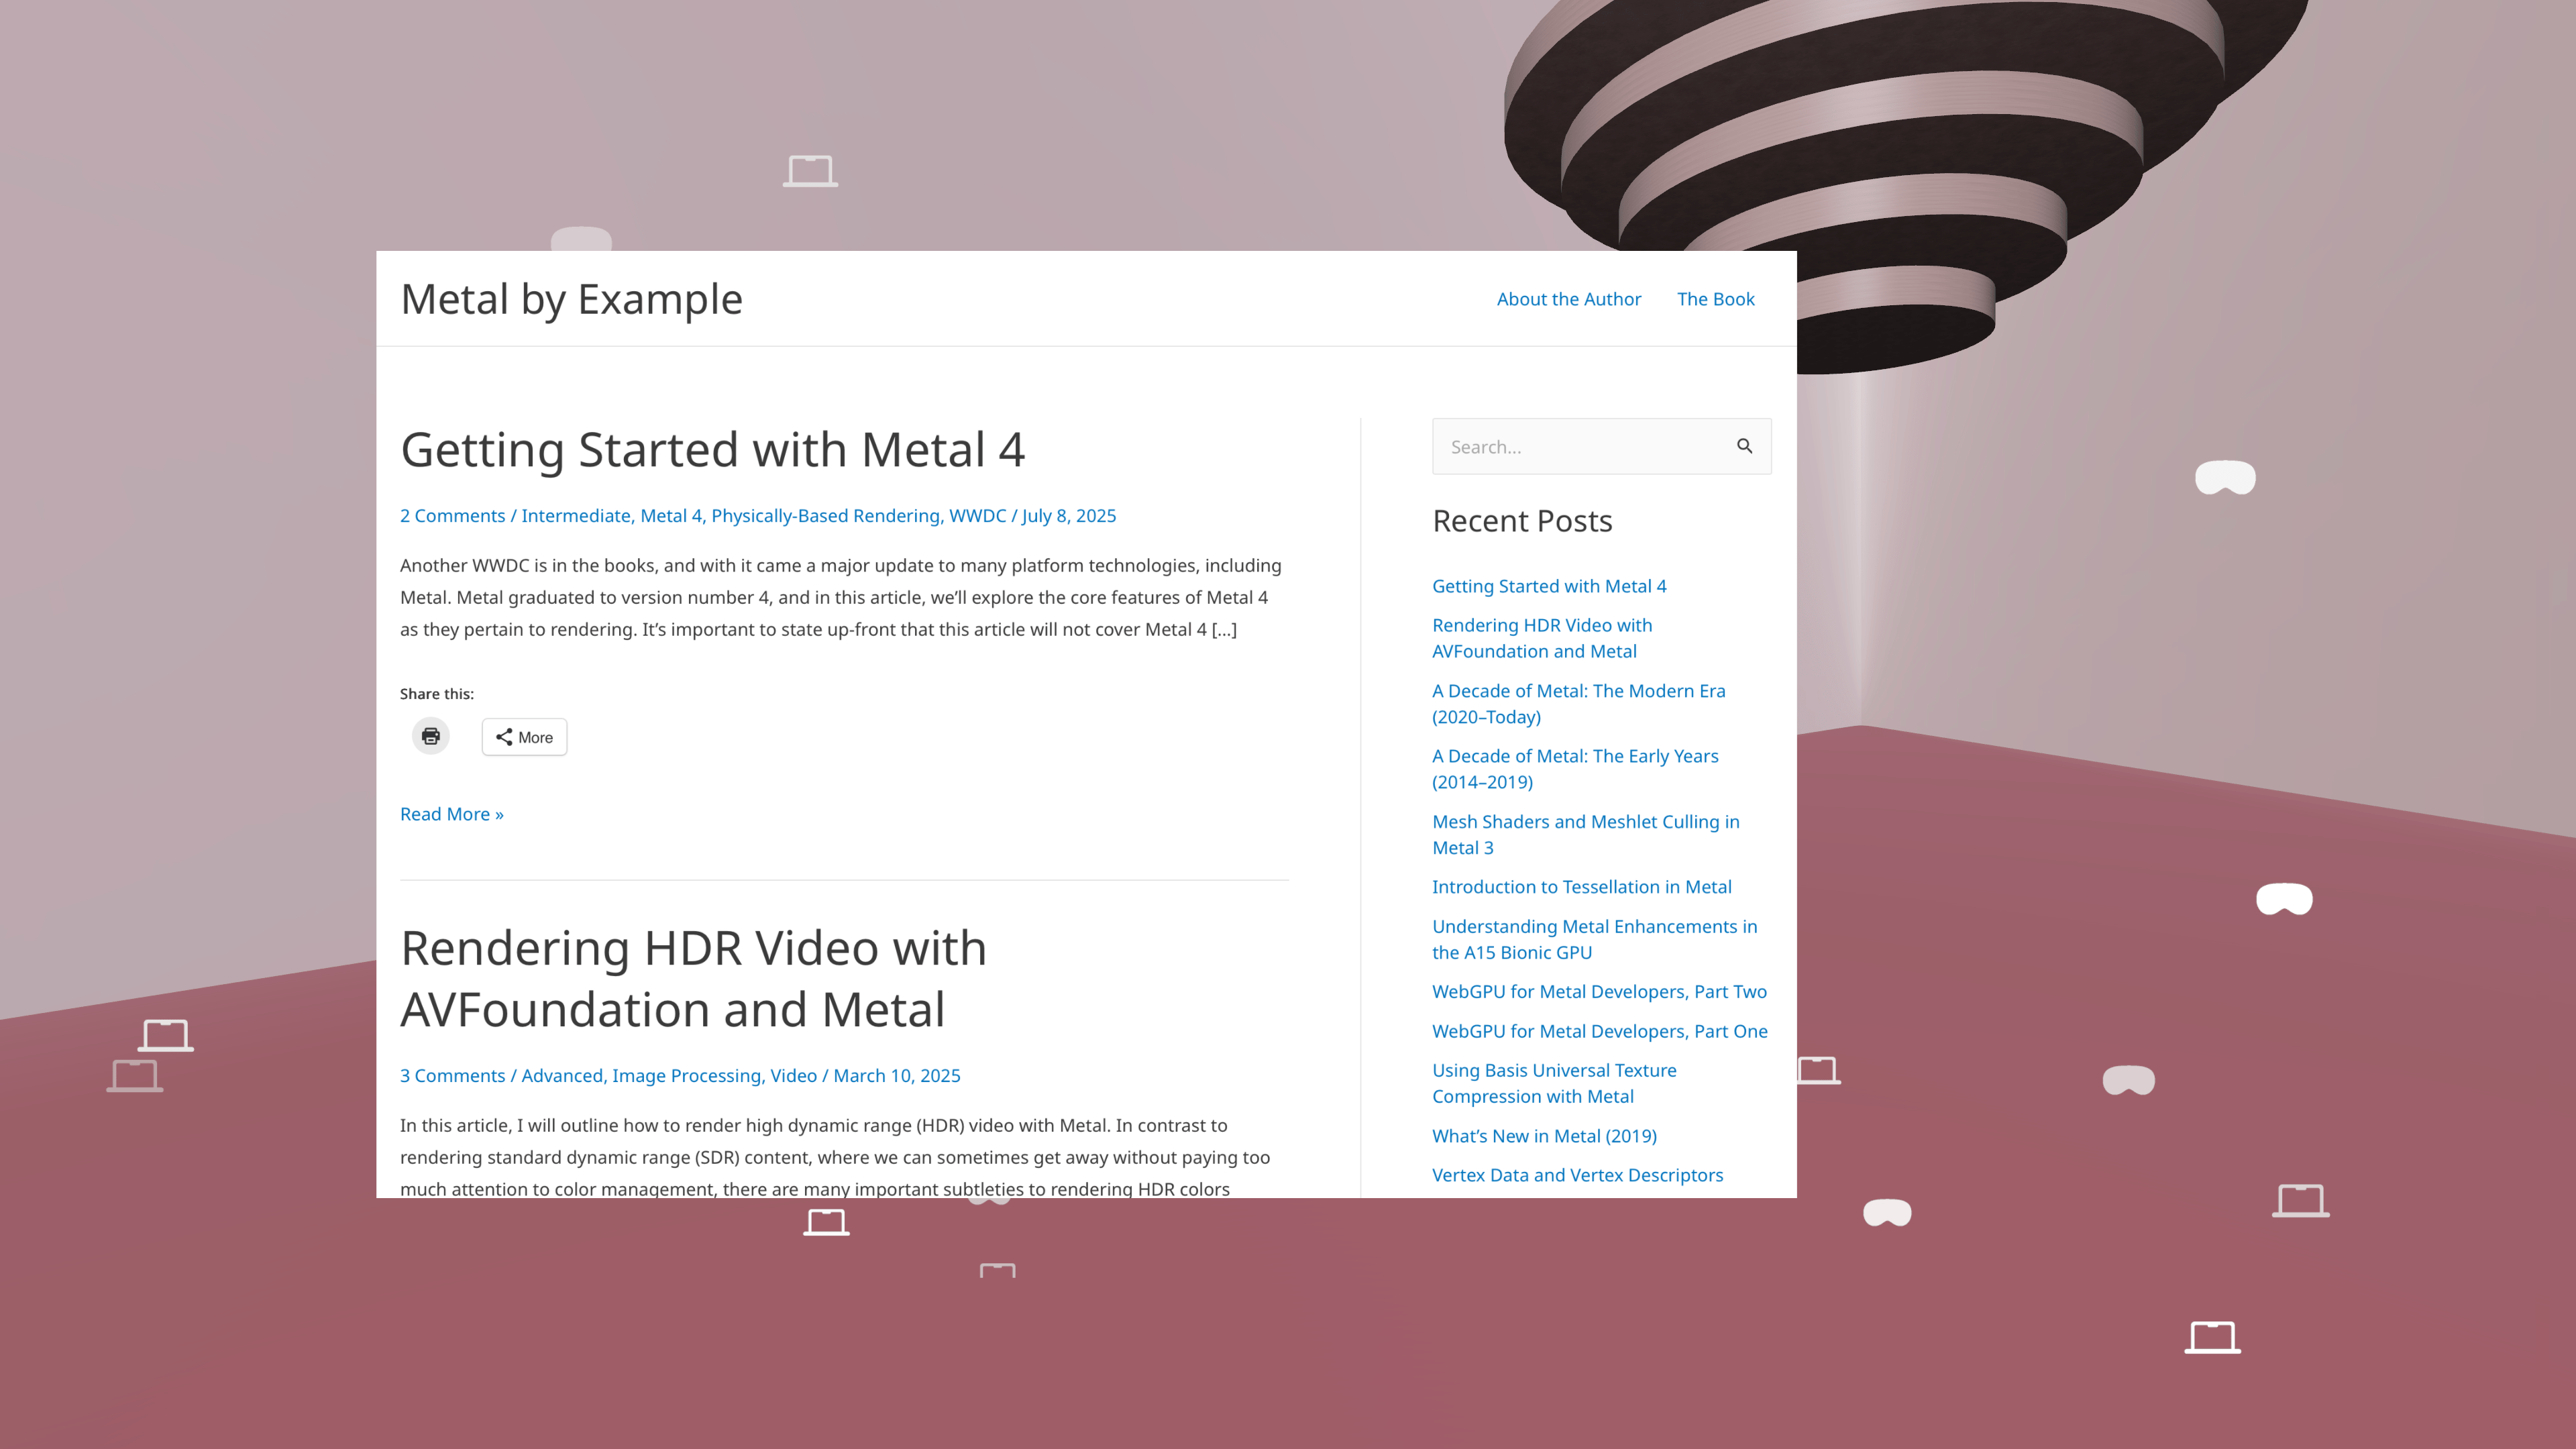Open the Video category link
The image size is (2576, 1449).
tap(793, 1076)
